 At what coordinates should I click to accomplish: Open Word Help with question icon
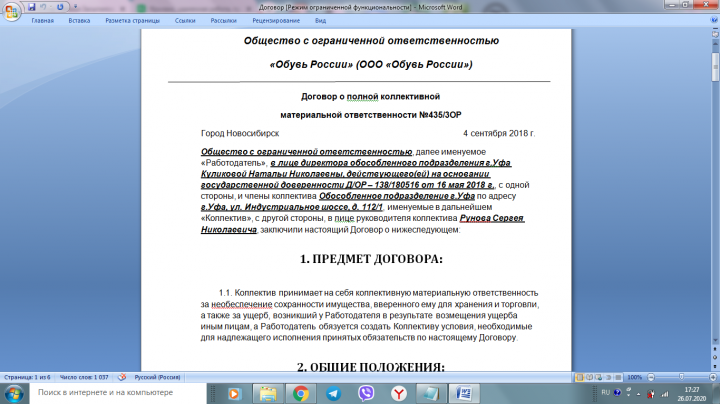point(714,20)
